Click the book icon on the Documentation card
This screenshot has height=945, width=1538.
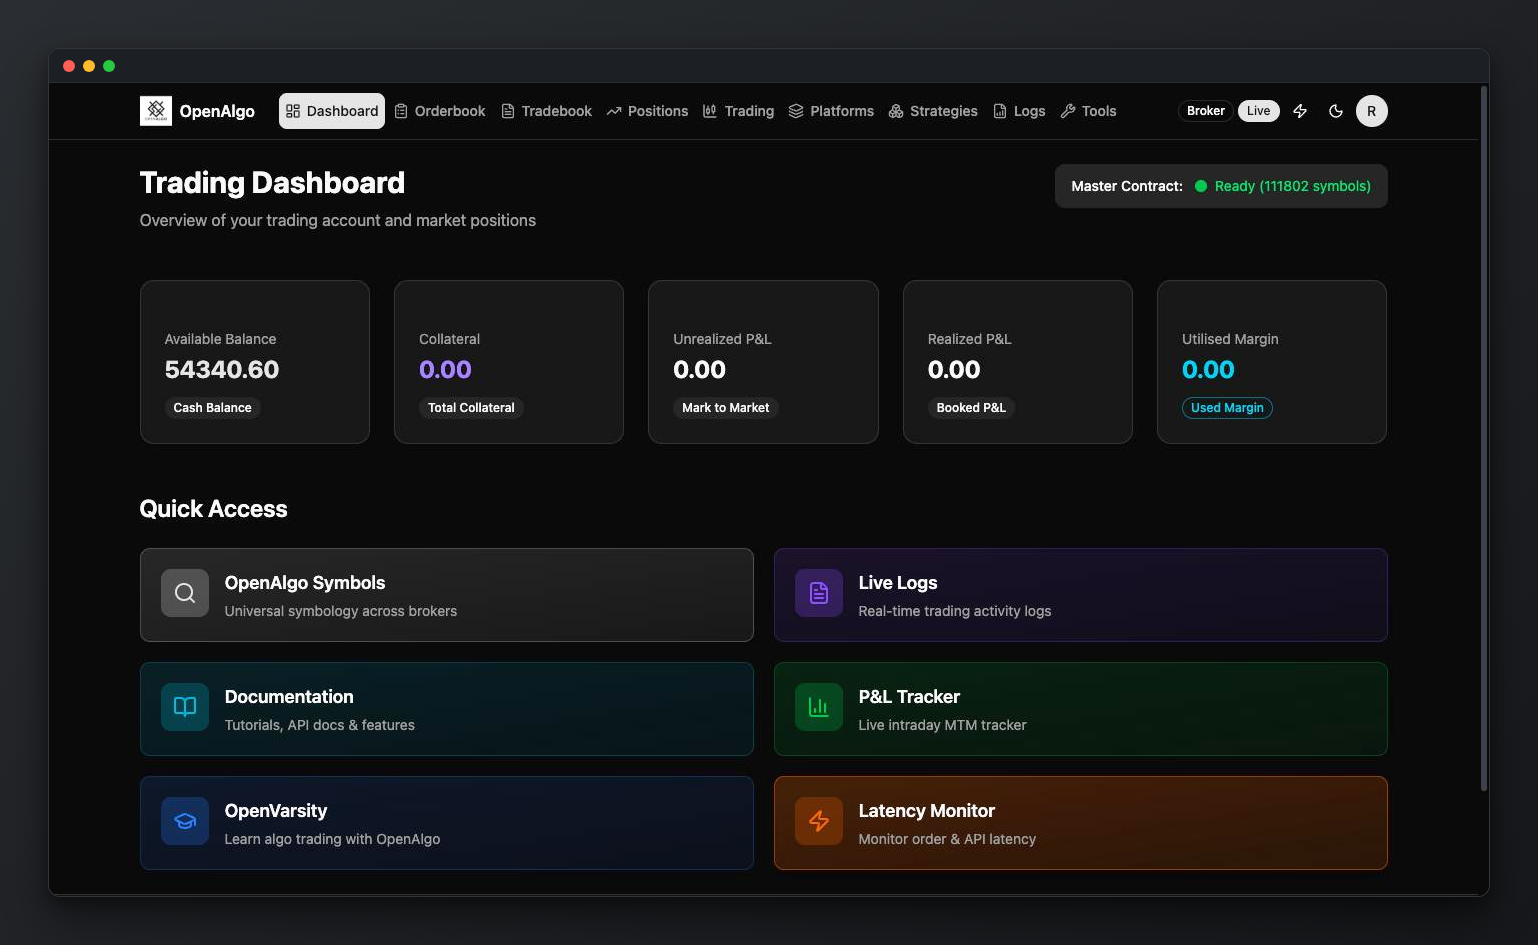185,707
